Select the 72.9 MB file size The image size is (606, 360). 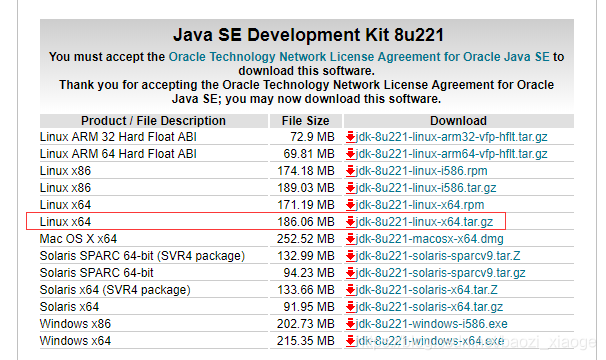[x=312, y=137]
